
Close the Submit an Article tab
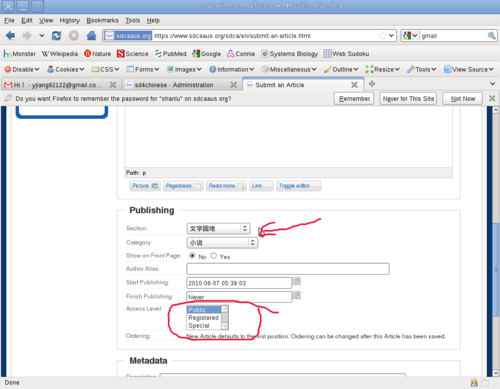[354, 85]
